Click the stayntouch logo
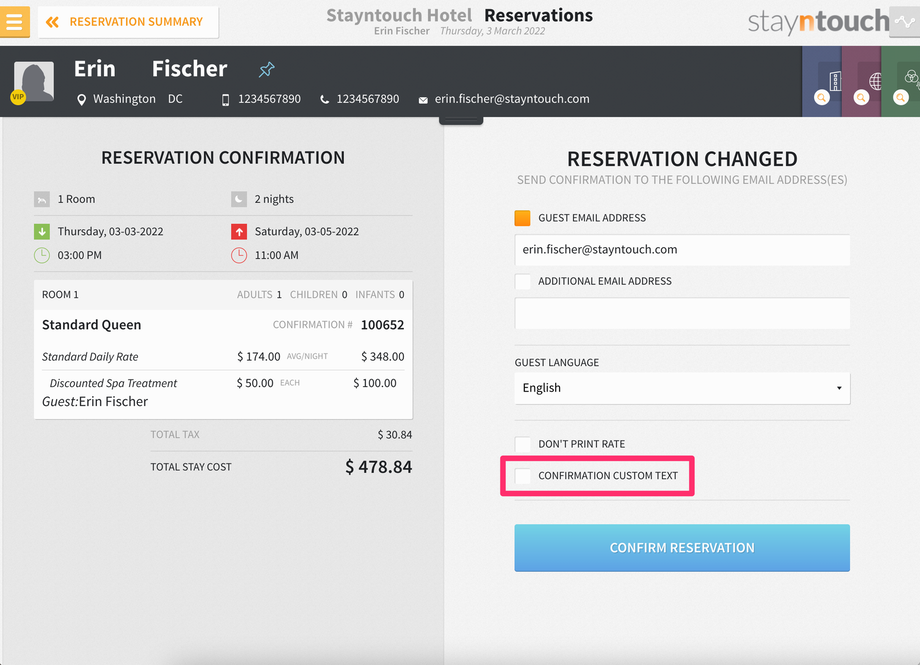This screenshot has height=665, width=920. [818, 22]
